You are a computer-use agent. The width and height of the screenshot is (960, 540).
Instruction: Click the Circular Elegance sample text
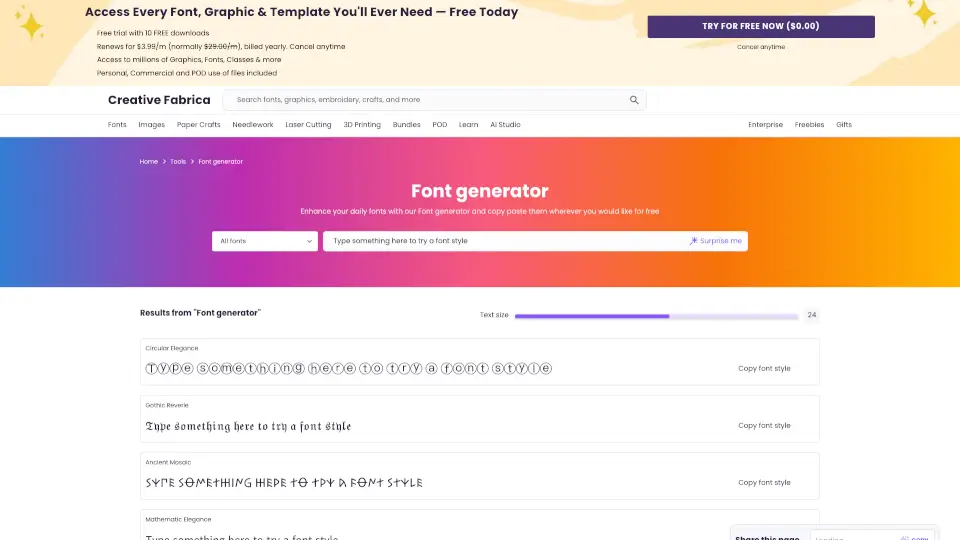(x=348, y=369)
